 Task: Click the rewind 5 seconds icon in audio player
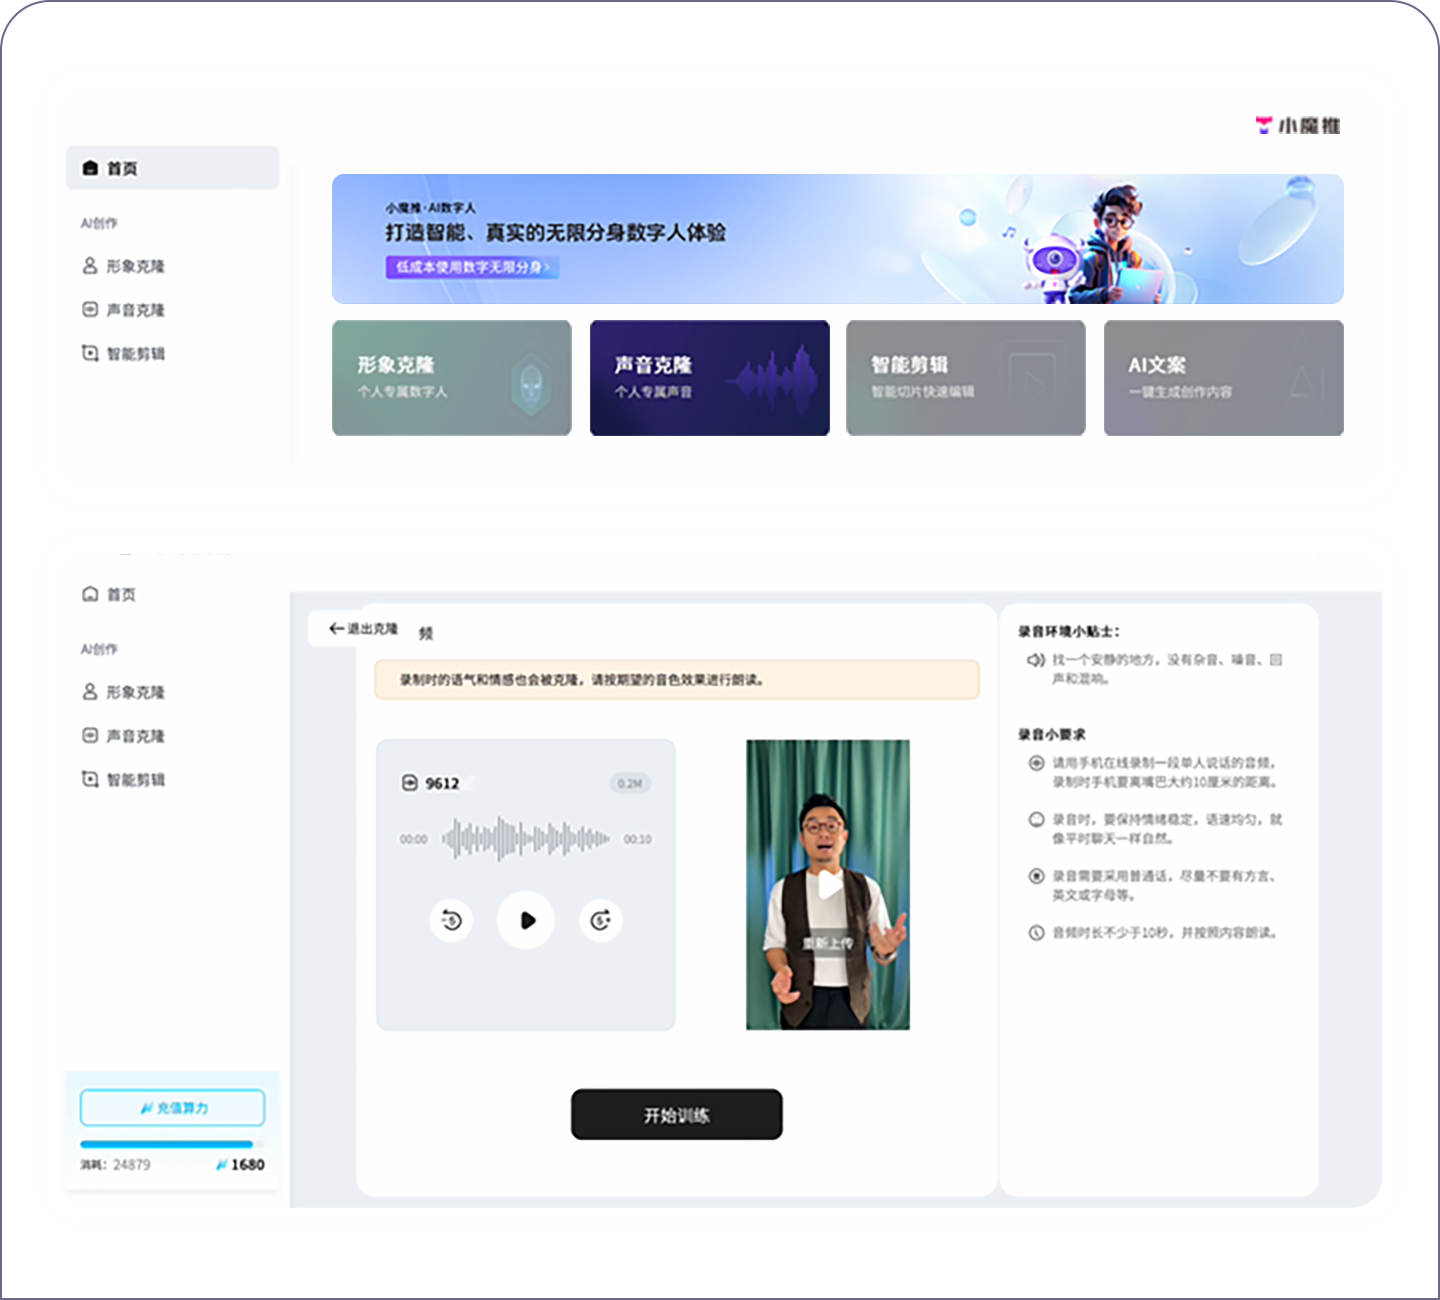[x=452, y=921]
